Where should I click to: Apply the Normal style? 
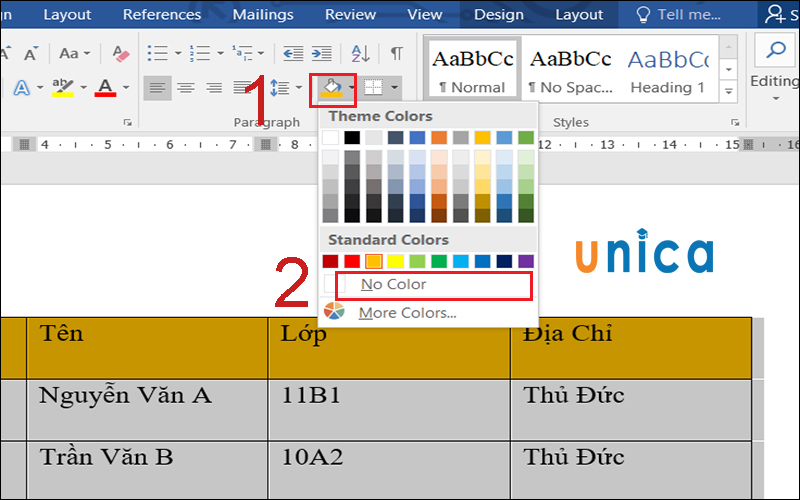click(x=472, y=69)
